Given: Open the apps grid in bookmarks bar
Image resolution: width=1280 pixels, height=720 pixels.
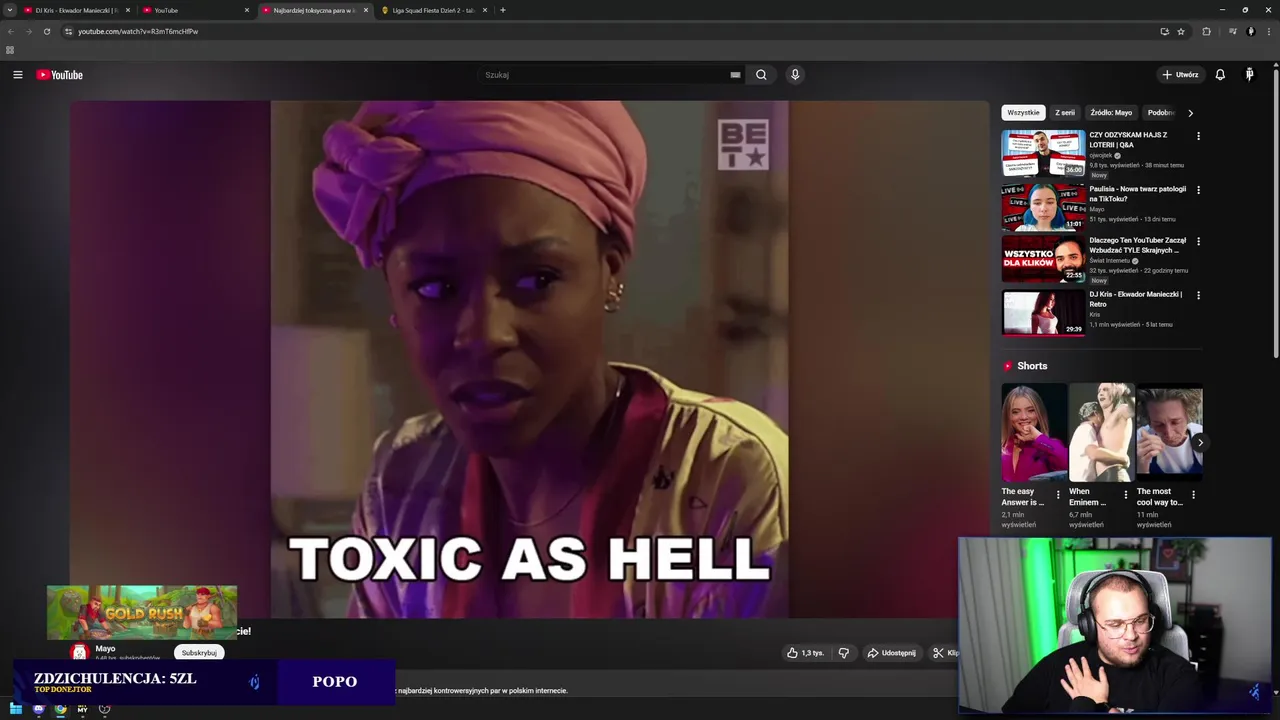Looking at the screenshot, I should tap(10, 50).
